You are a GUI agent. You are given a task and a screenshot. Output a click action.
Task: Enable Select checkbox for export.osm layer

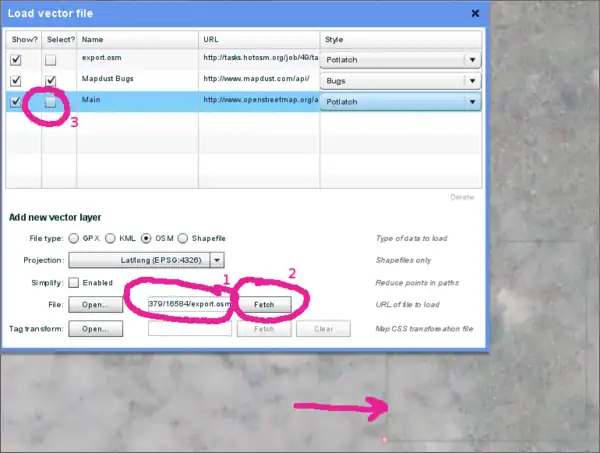tap(51, 60)
